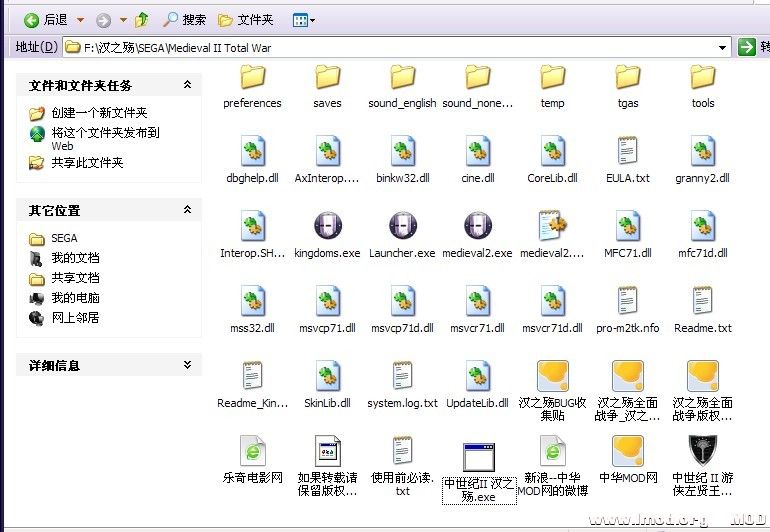Screen dimensions: 770x532
Task: Select CoreLib.dll file
Action: (552, 160)
